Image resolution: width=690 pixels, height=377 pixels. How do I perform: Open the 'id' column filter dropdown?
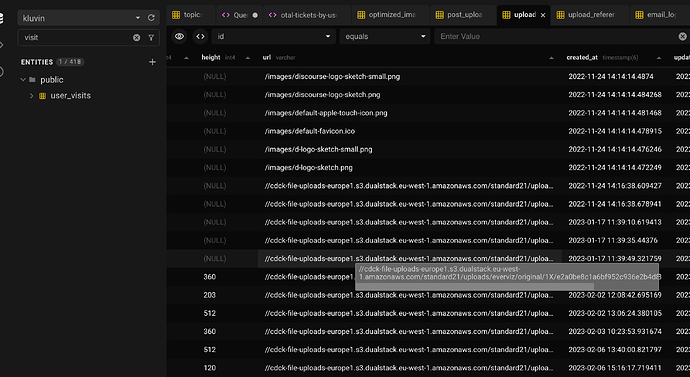pos(274,37)
